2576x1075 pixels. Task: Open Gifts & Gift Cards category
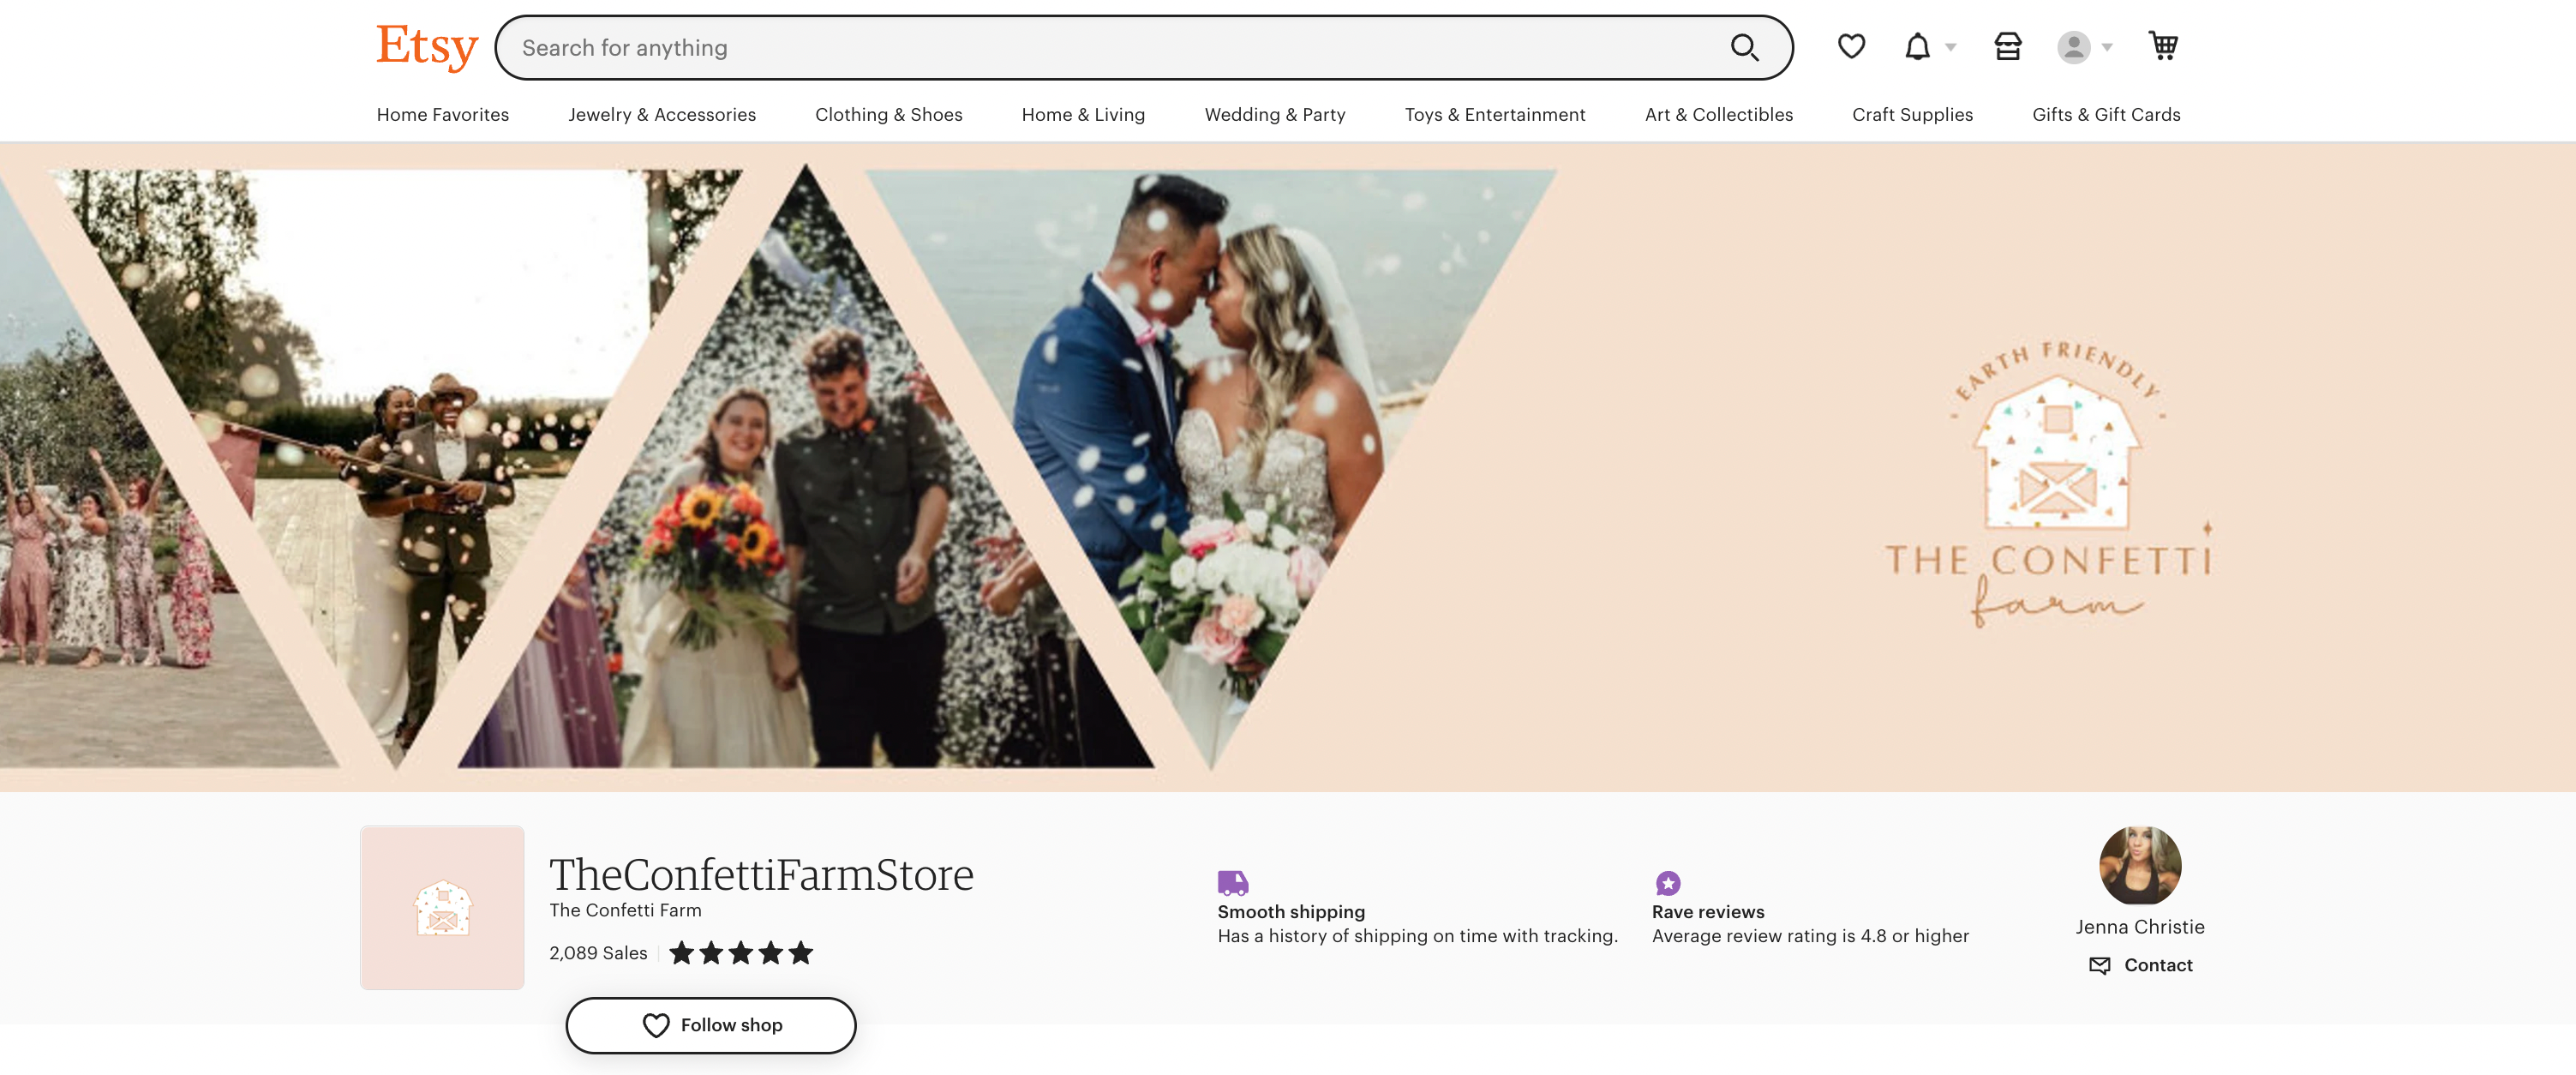2106,114
